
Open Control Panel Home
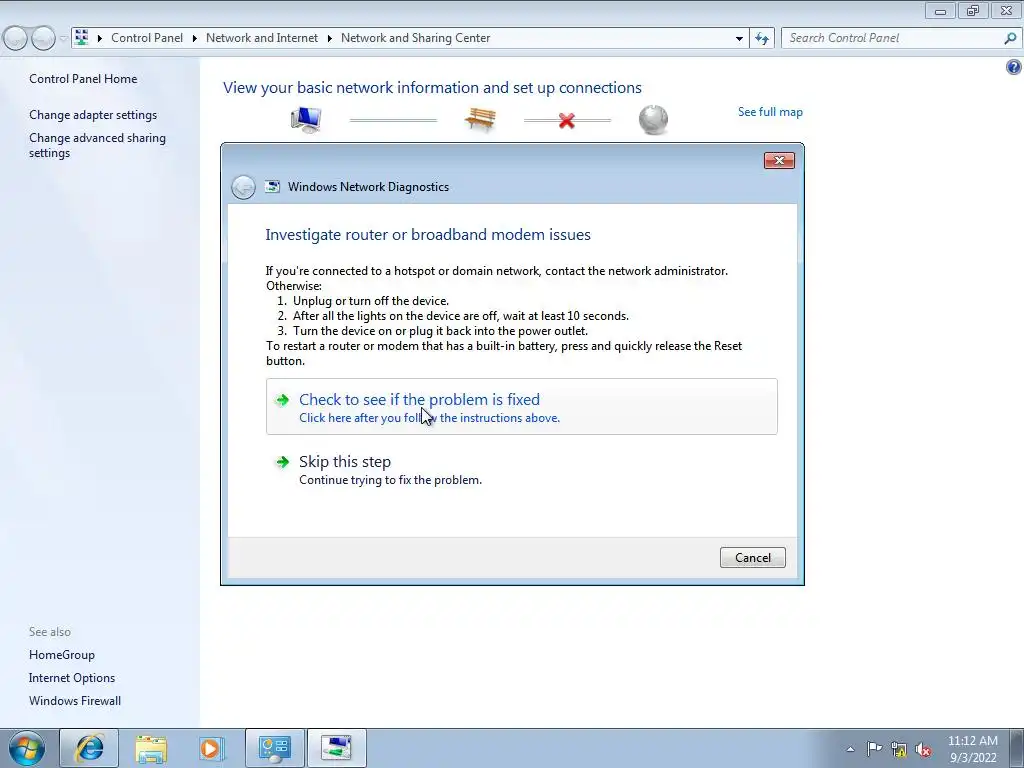tap(83, 79)
